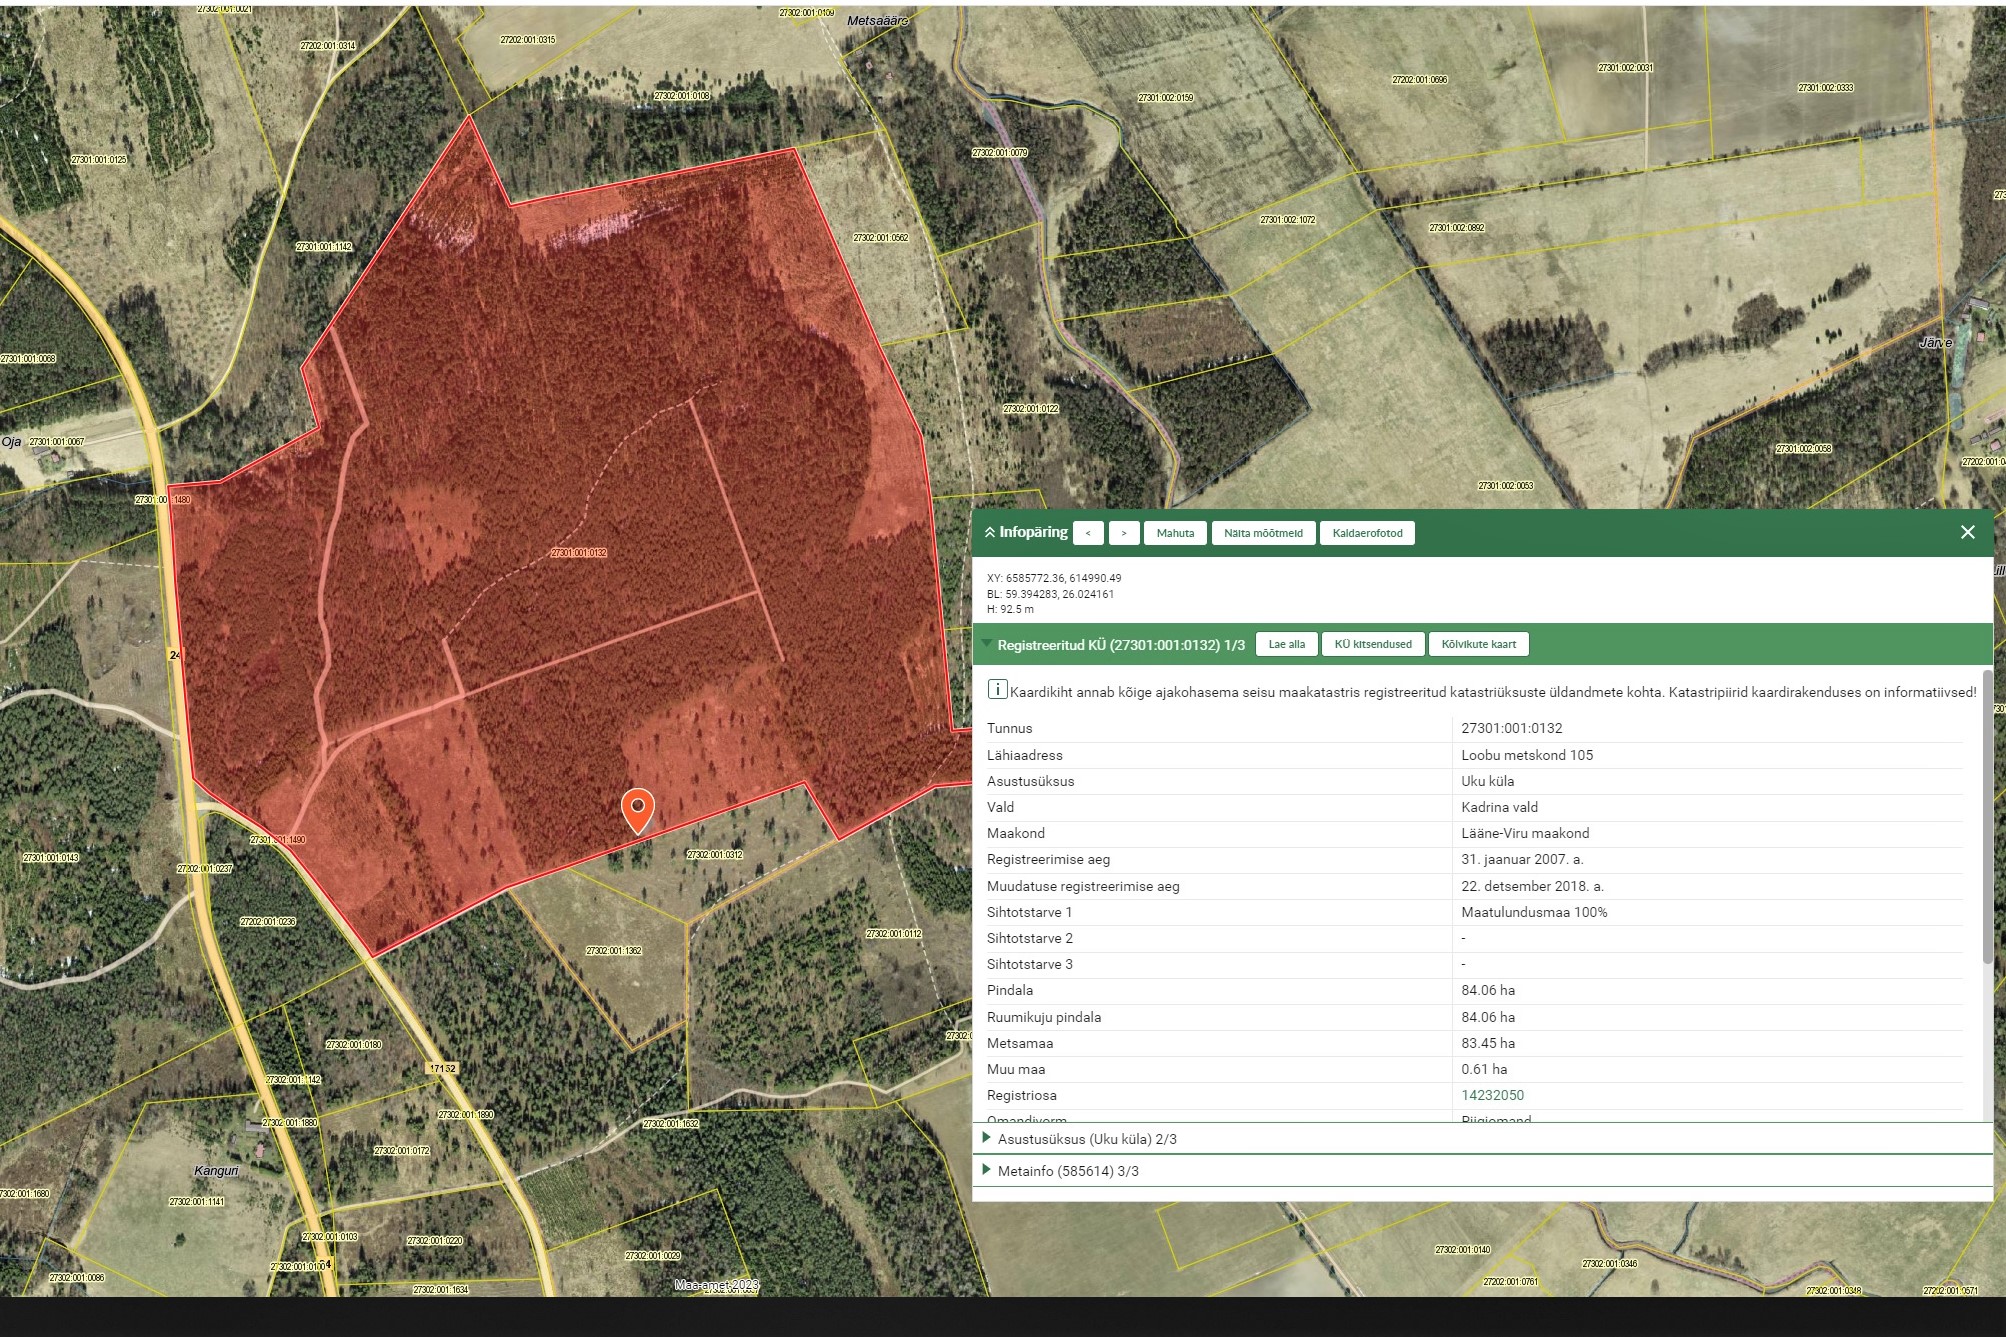
Task: Open Registriosa link 14232050
Action: [x=1492, y=1095]
